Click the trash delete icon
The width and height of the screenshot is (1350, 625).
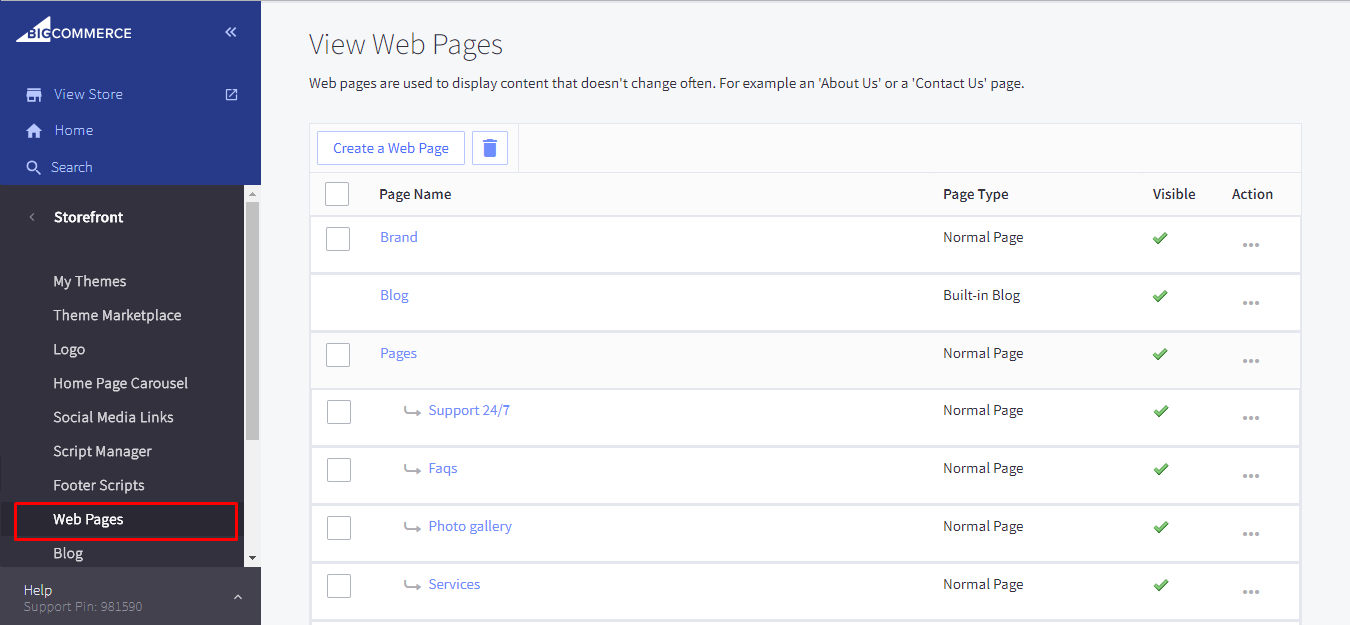tap(490, 148)
